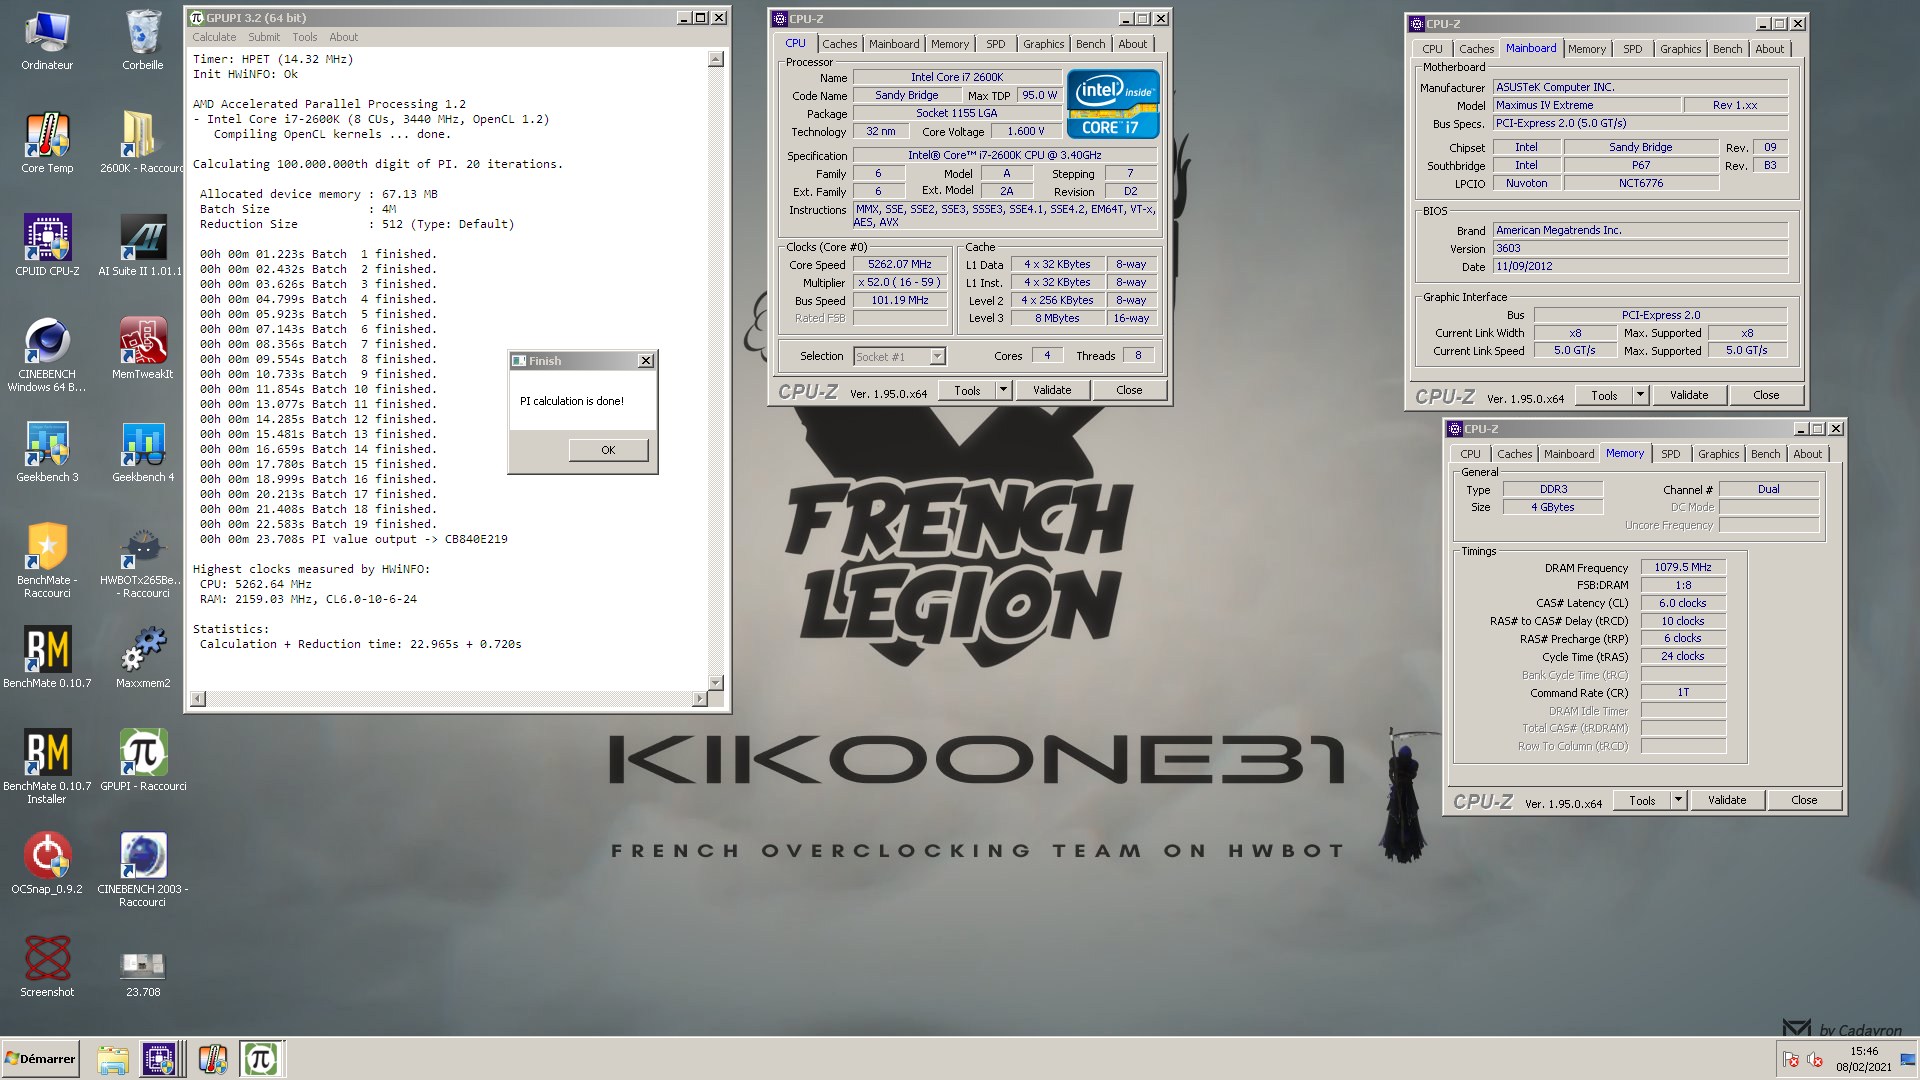Switch to CPU-Z taskbar button
Screen dimensions: 1920x1080
(x=160, y=1059)
